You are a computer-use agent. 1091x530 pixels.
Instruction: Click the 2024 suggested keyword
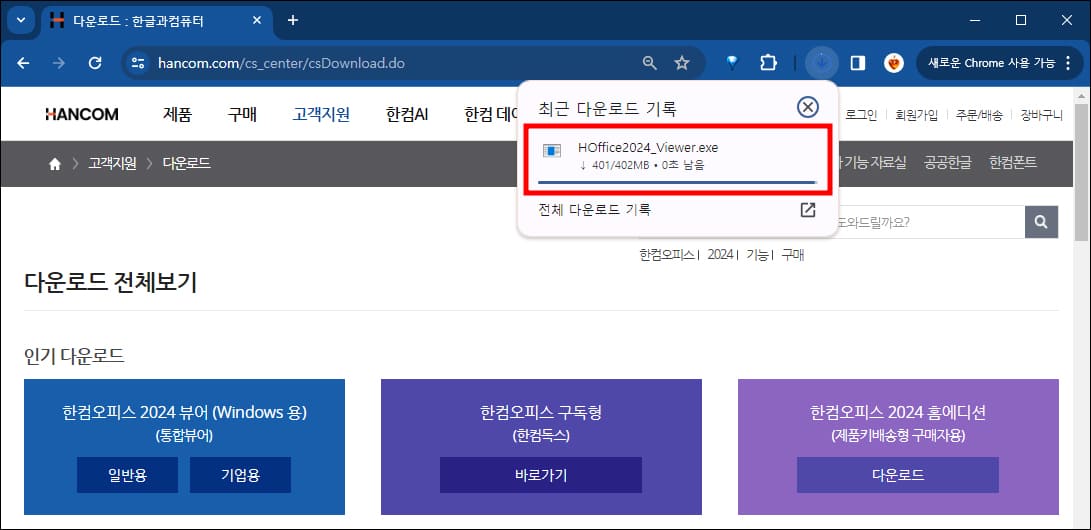tap(720, 255)
